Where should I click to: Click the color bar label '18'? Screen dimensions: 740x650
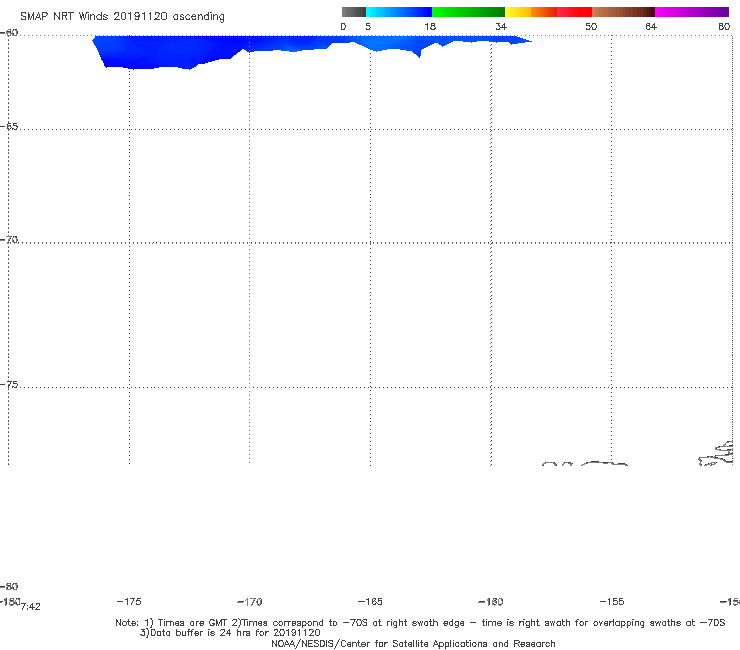coord(430,27)
